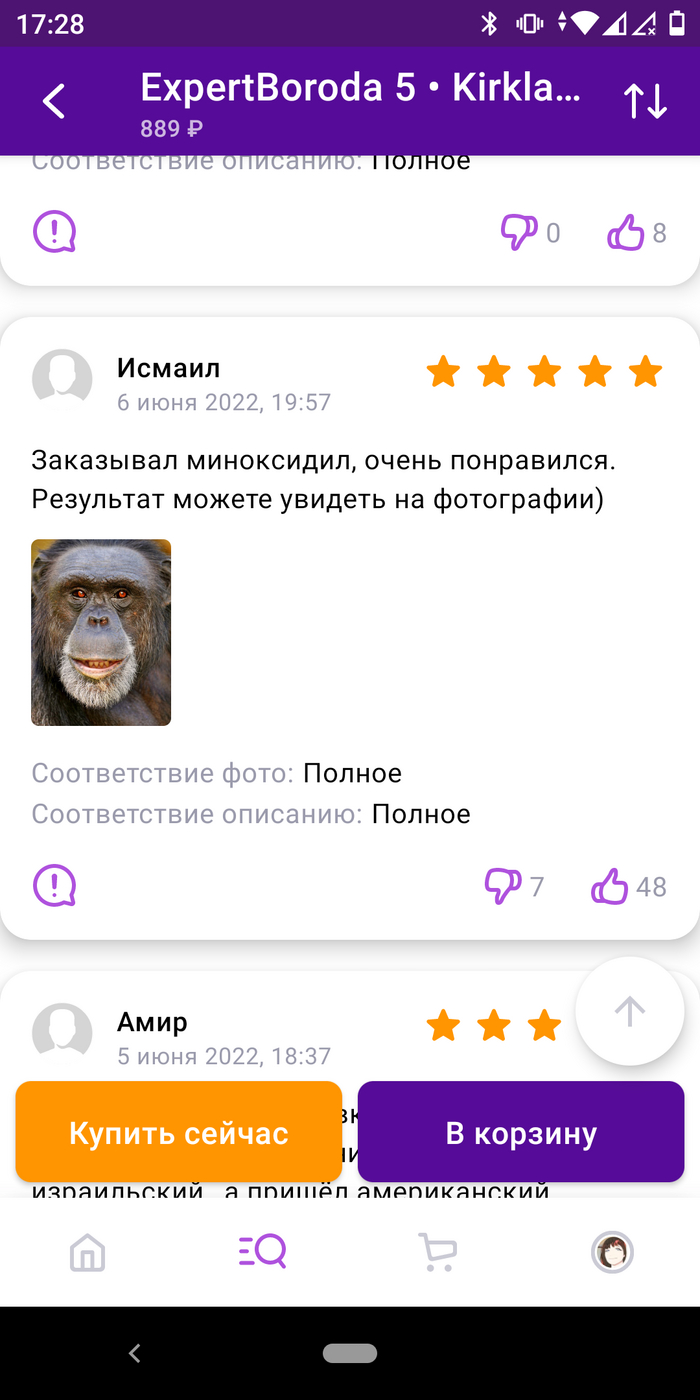
Task: Report Исмаил's review with exclamation icon
Action: click(54, 885)
